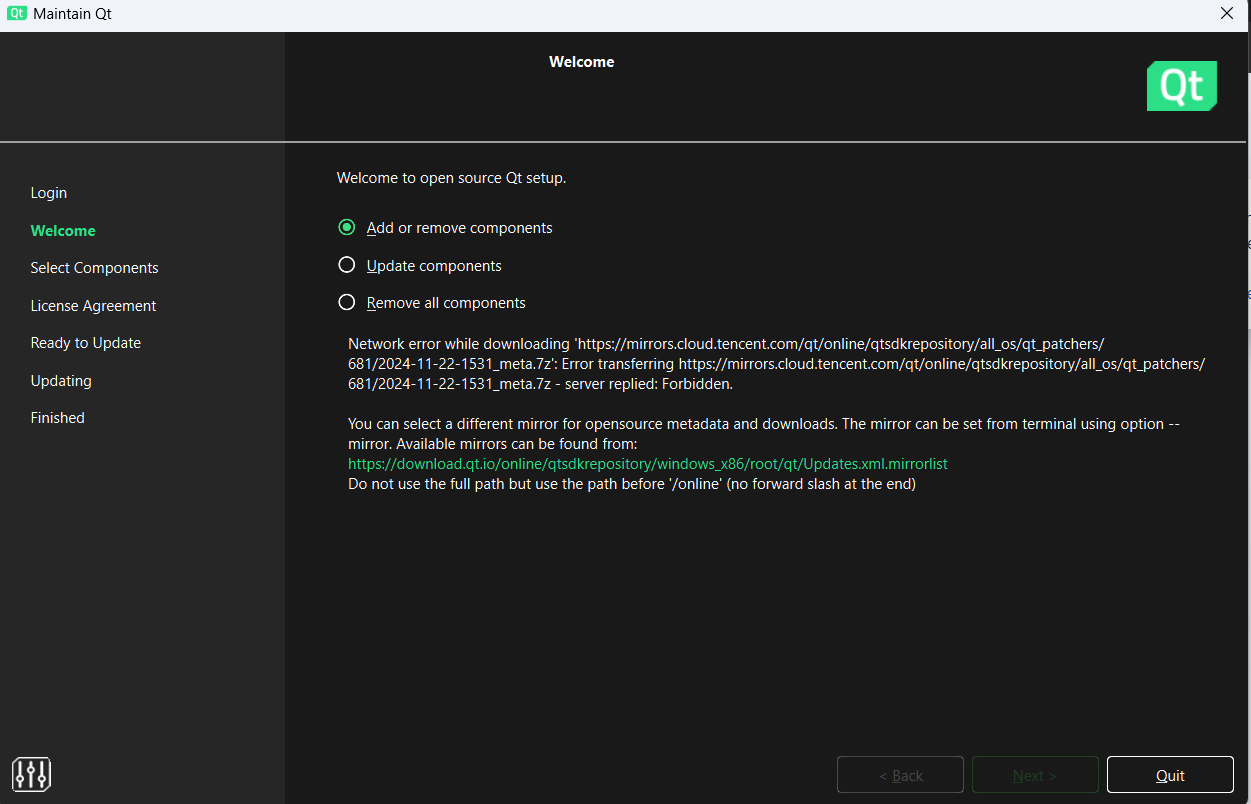Click the Welcome step in sidebar
Viewport: 1251px width, 804px height.
coord(63,231)
